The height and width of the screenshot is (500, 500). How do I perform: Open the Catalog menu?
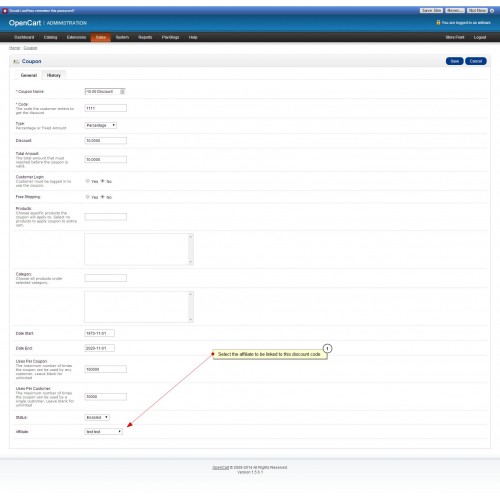[x=50, y=37]
